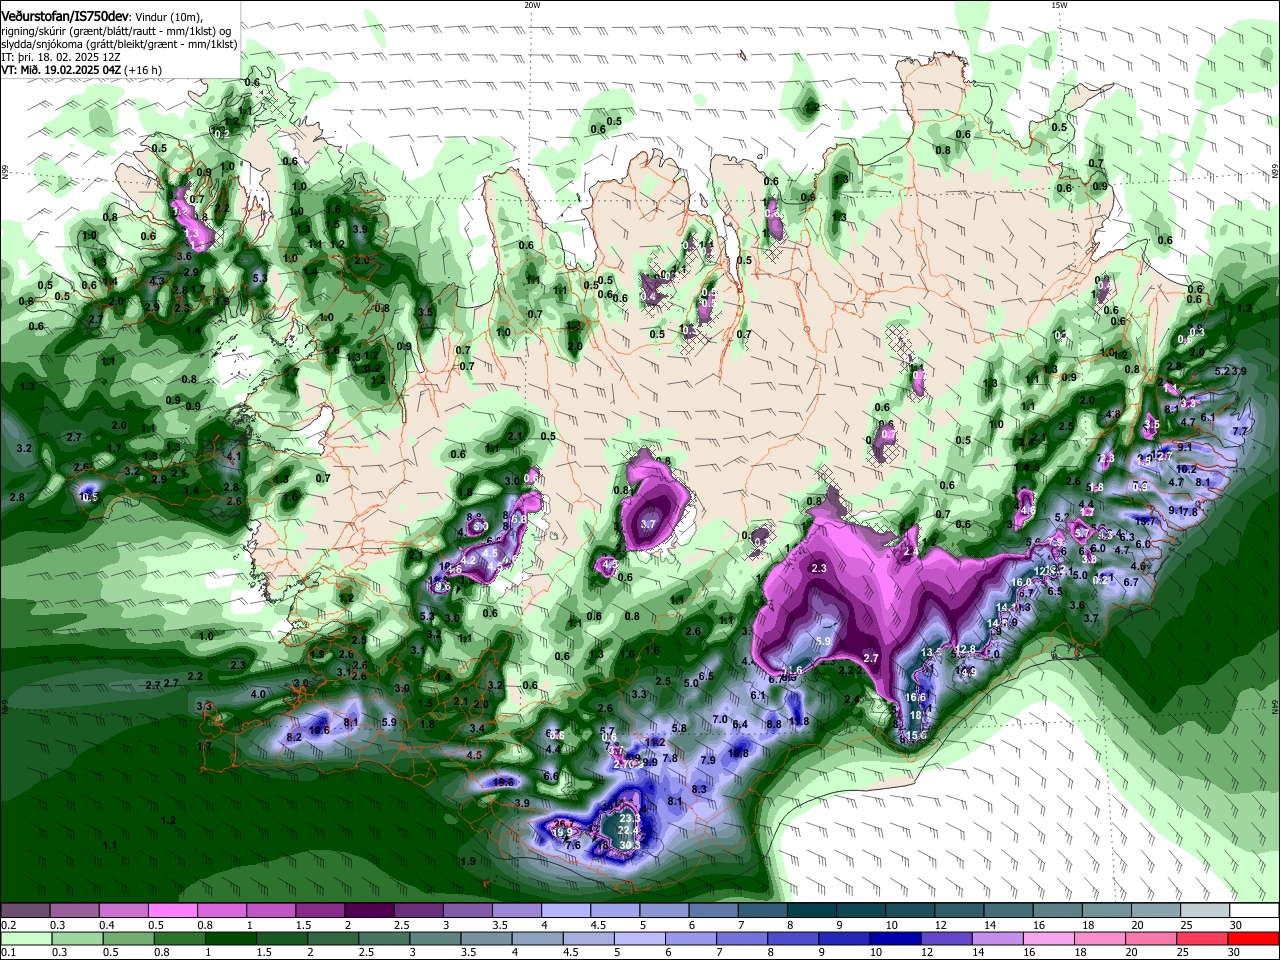Image resolution: width=1280 pixels, height=960 pixels.
Task: Pick the palest green 0.1 rain swatch
Action: tap(26, 939)
